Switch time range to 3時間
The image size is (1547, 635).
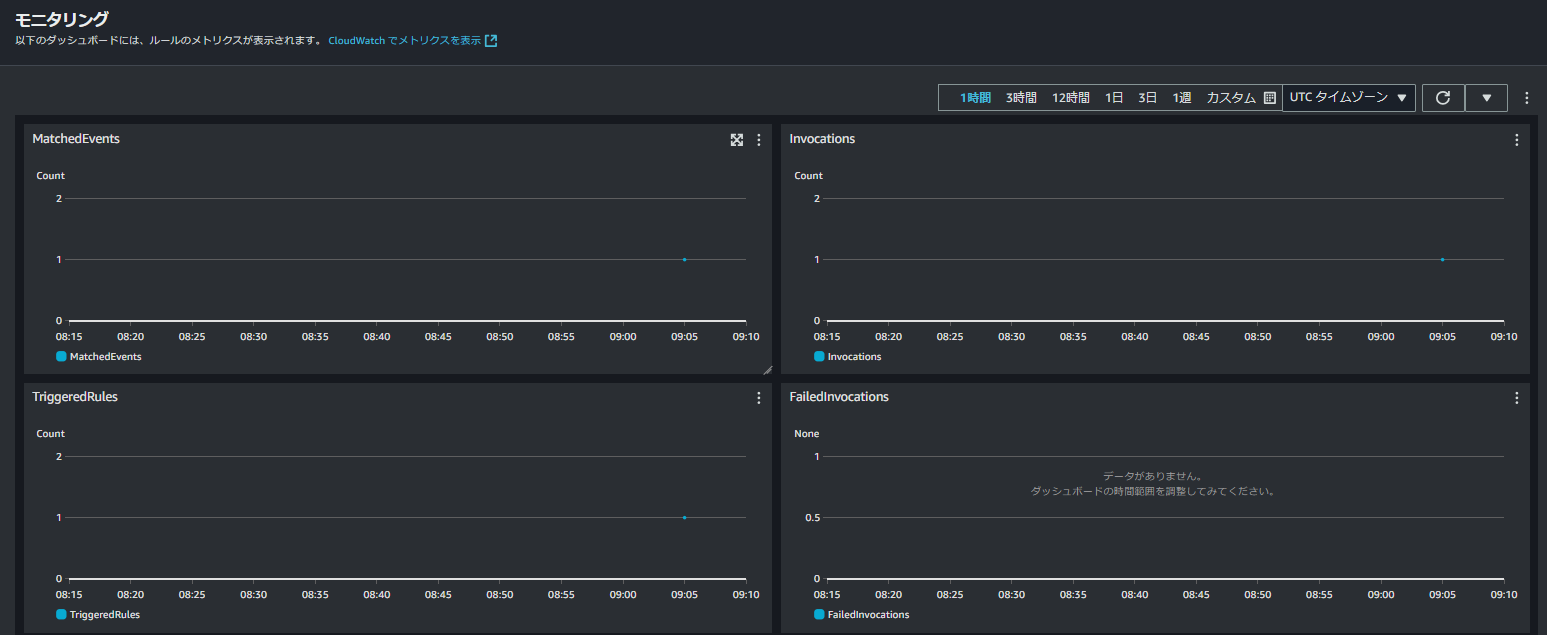[1021, 97]
